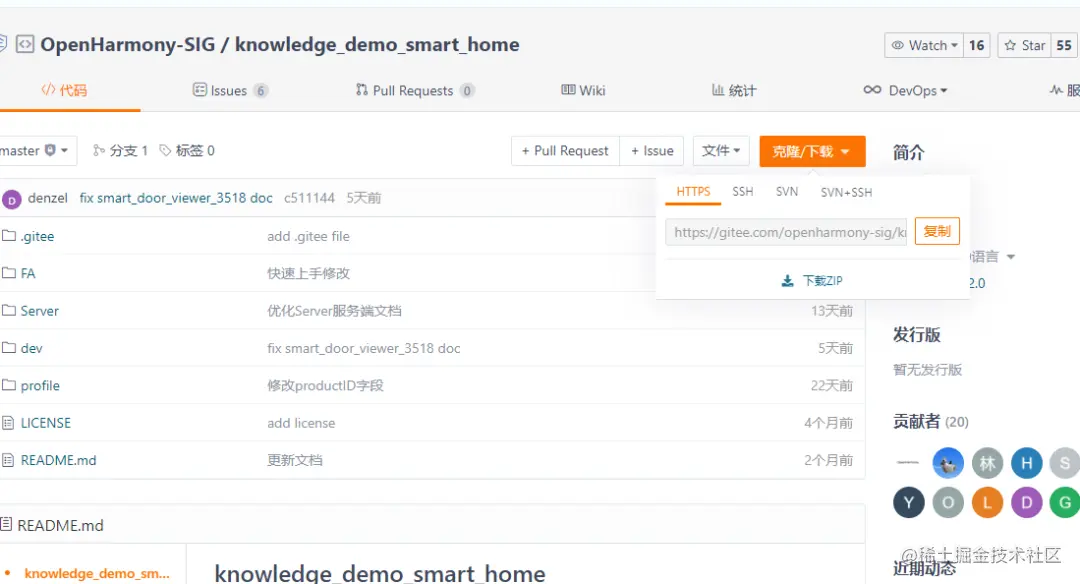Open OpenHarmony-SIG organization link
This screenshot has width=1080, height=584.
(x=127, y=44)
